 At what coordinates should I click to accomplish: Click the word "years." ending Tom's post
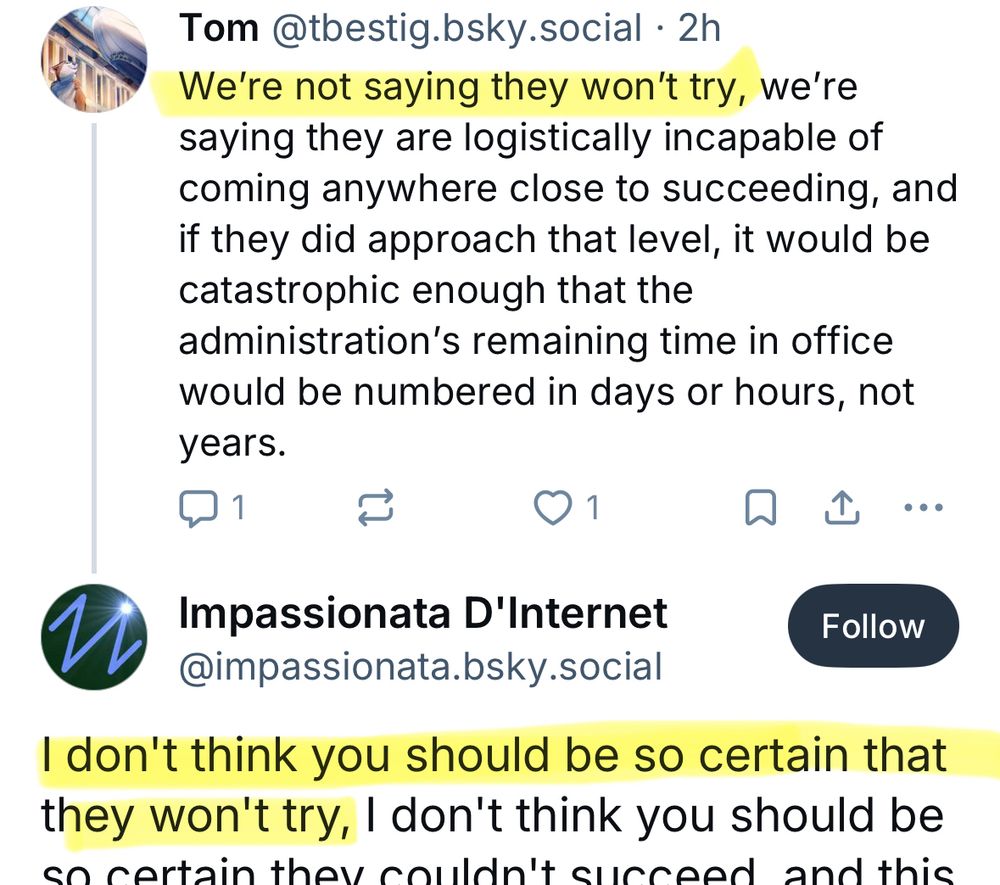(233, 443)
